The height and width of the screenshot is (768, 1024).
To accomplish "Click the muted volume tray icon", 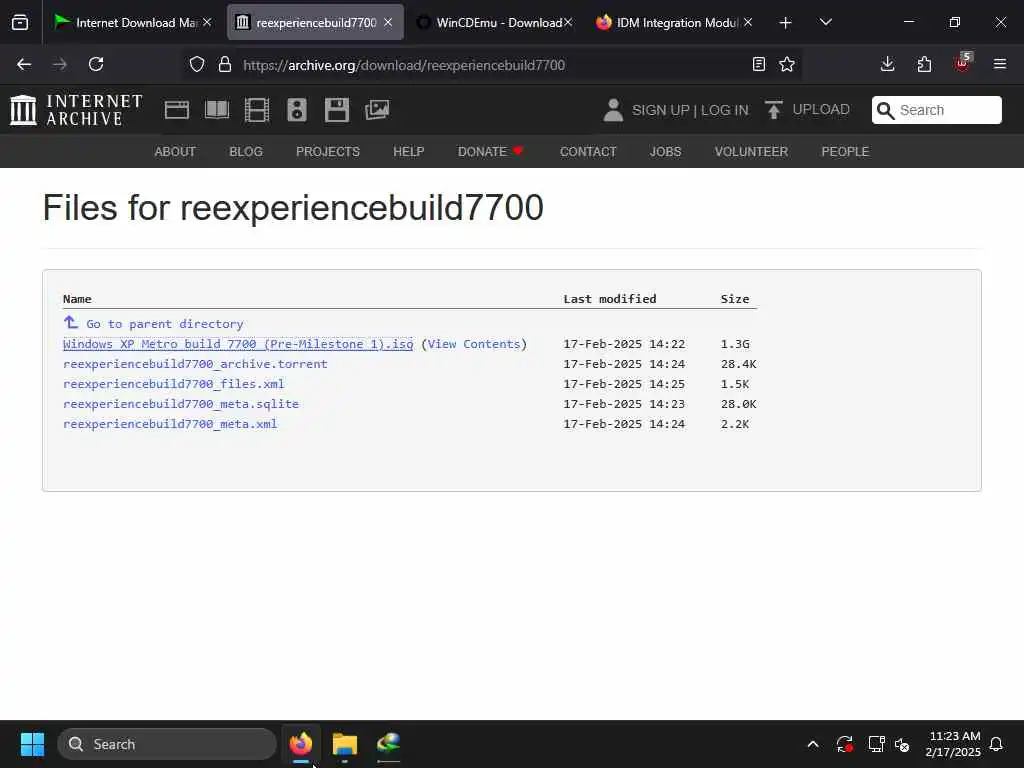I will 902,744.
